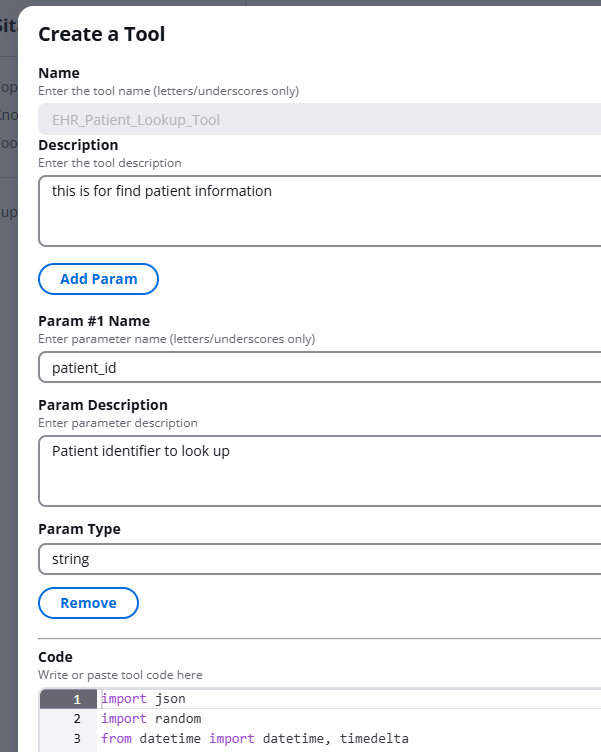Select the patient_id parameter name field
The height and width of the screenshot is (752, 601).
coord(319,367)
